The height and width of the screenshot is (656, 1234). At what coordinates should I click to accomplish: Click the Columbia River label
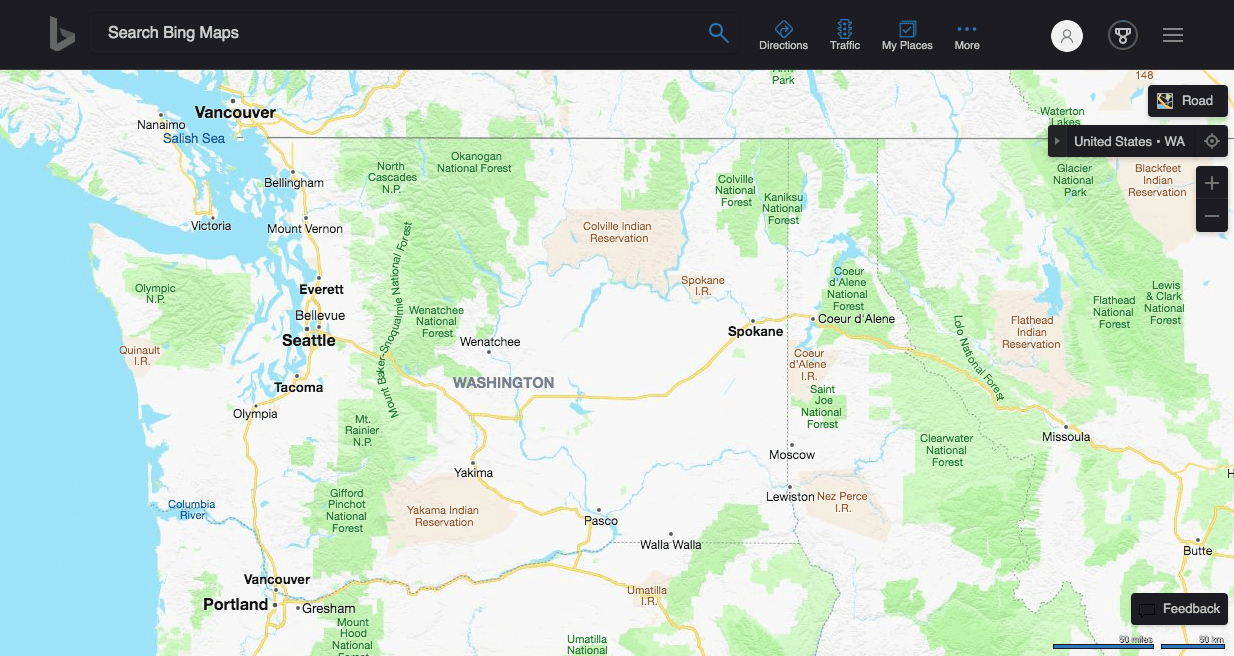point(191,510)
